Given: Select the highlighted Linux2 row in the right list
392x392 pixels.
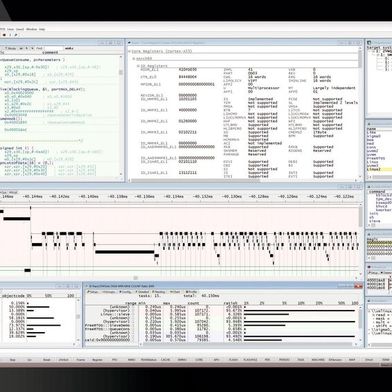Looking at the screenshot, I should [x=379, y=169].
